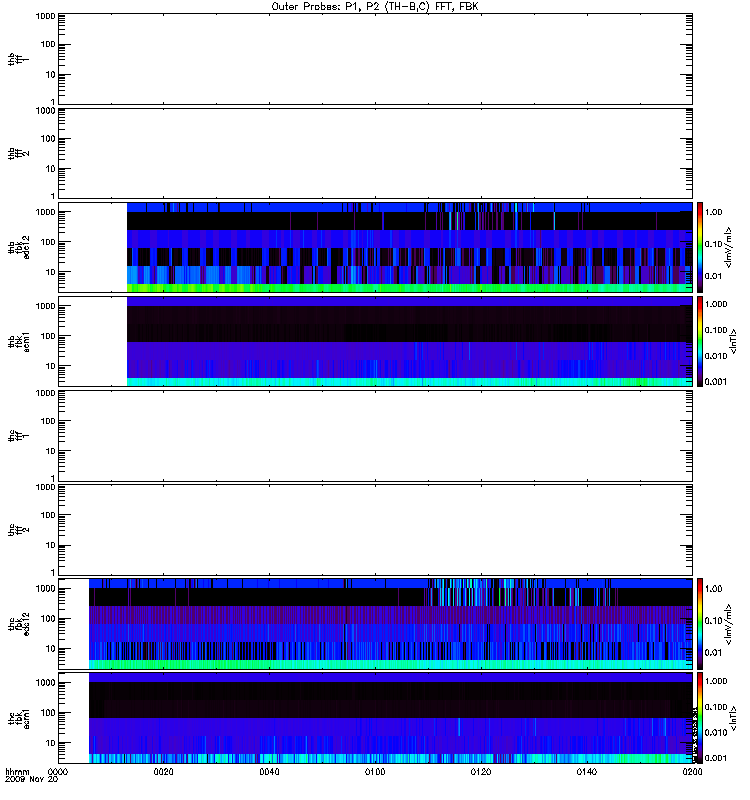Click '1000' y-axis tick of thc fbk edc12
The height and width of the screenshot is (800, 750).
coord(45,589)
